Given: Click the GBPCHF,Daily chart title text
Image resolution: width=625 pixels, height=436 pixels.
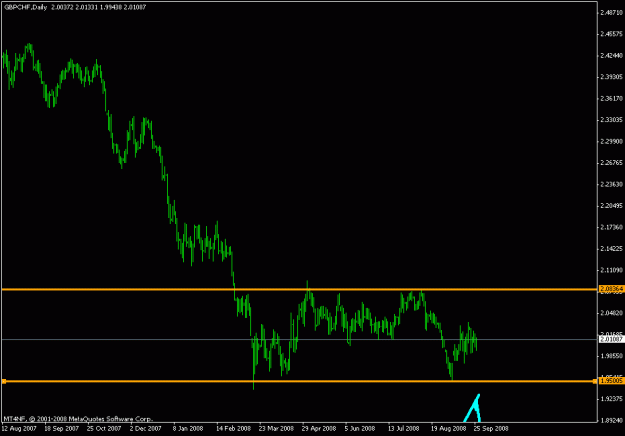Looking at the screenshot, I should (26, 7).
